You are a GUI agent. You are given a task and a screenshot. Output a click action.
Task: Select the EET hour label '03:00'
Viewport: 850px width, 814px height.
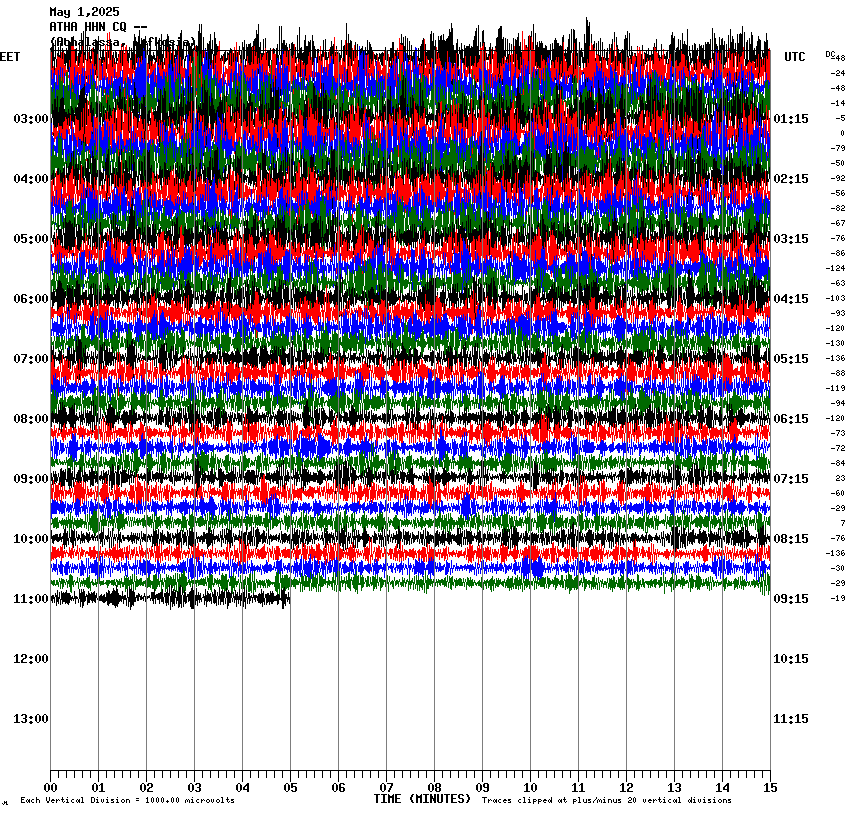[x=31, y=119]
